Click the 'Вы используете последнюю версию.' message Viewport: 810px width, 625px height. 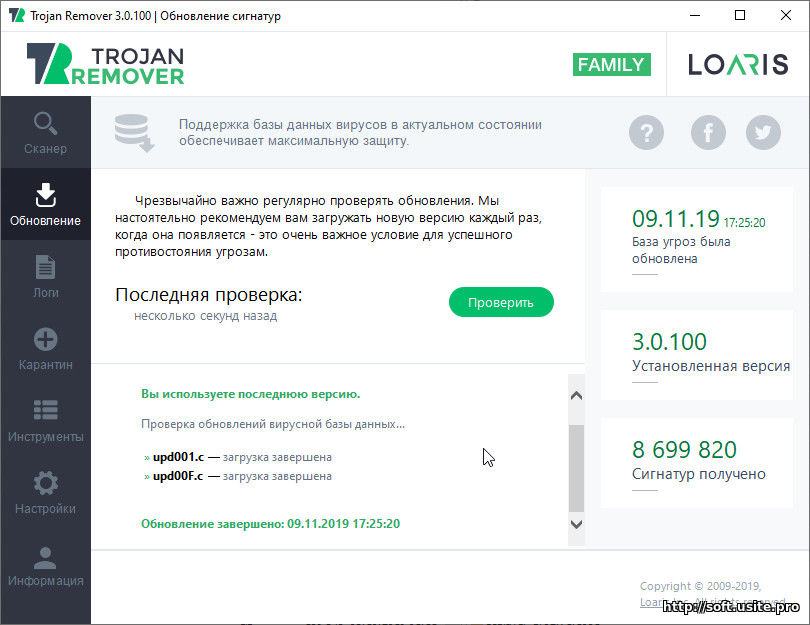tap(251, 394)
